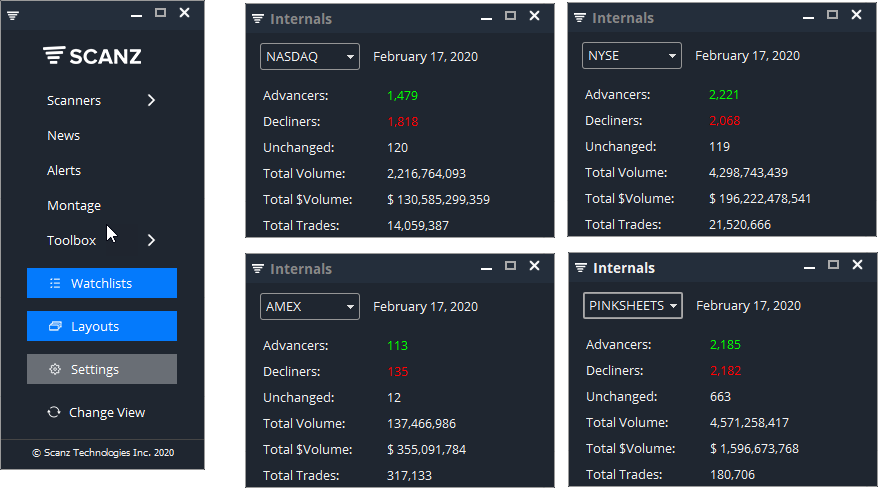Viewport: 879px width, 489px height.
Task: Click NASDAQ total trades 14,059,387
Action: point(418,226)
